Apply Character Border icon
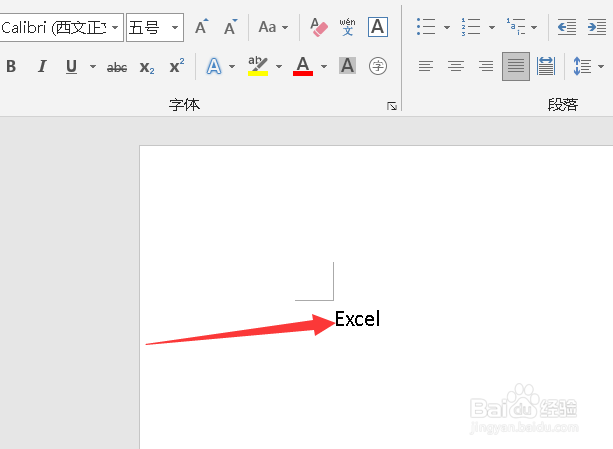 [378, 27]
